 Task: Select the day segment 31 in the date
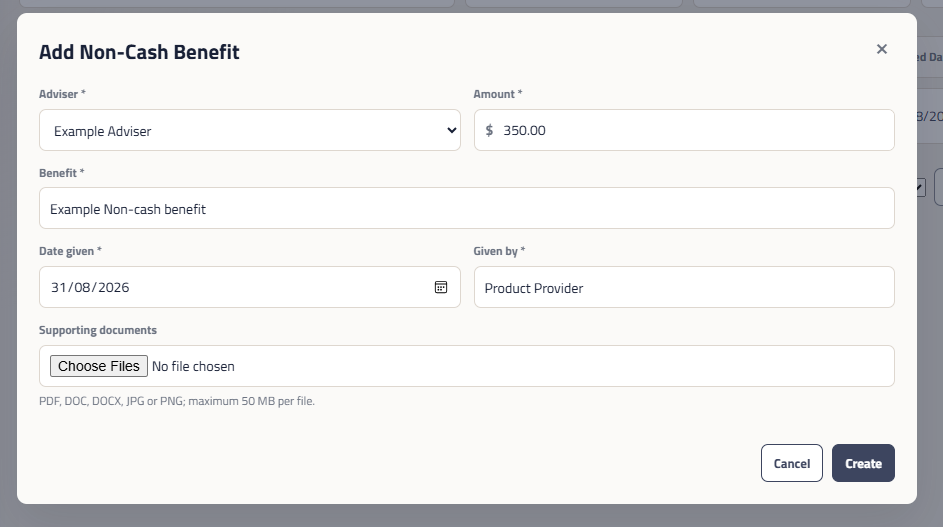coord(58,288)
